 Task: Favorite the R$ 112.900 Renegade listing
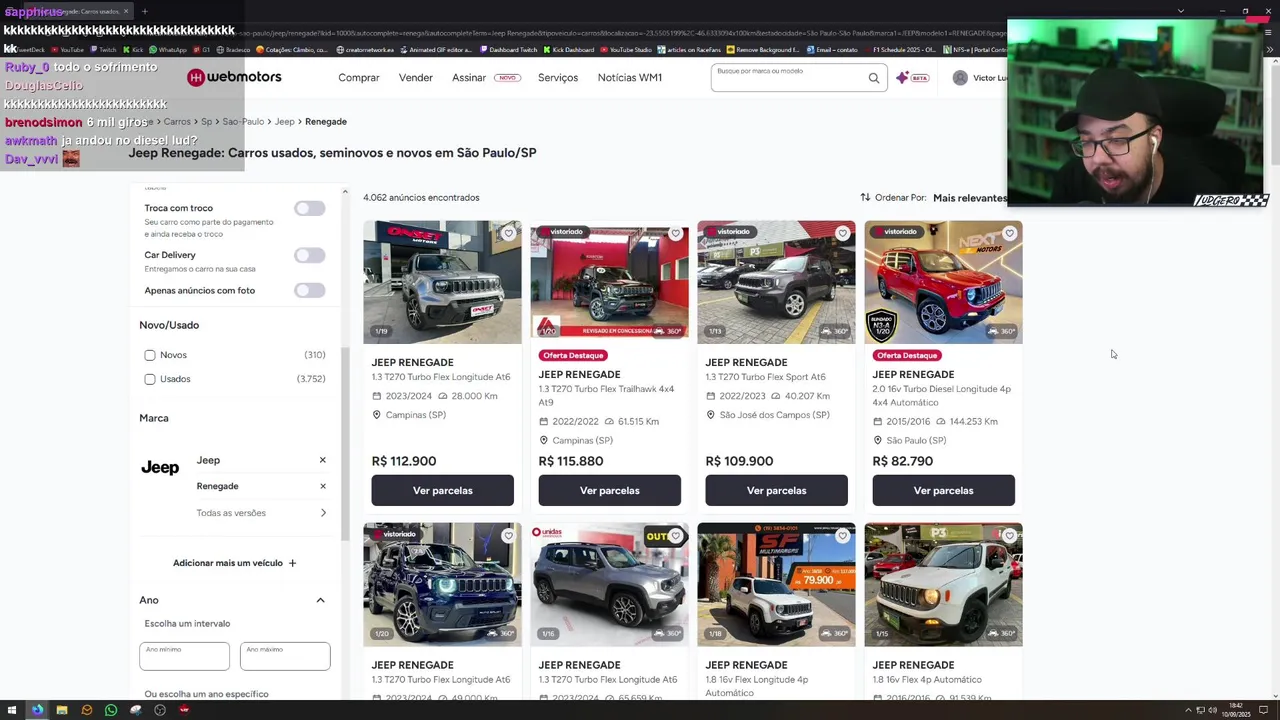coord(508,234)
